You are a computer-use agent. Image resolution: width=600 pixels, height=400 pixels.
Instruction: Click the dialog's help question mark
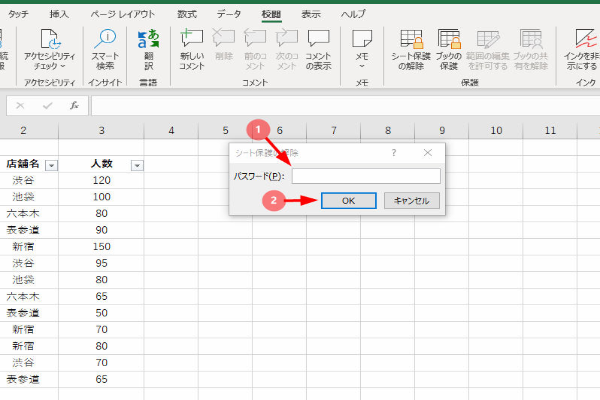tap(393, 153)
